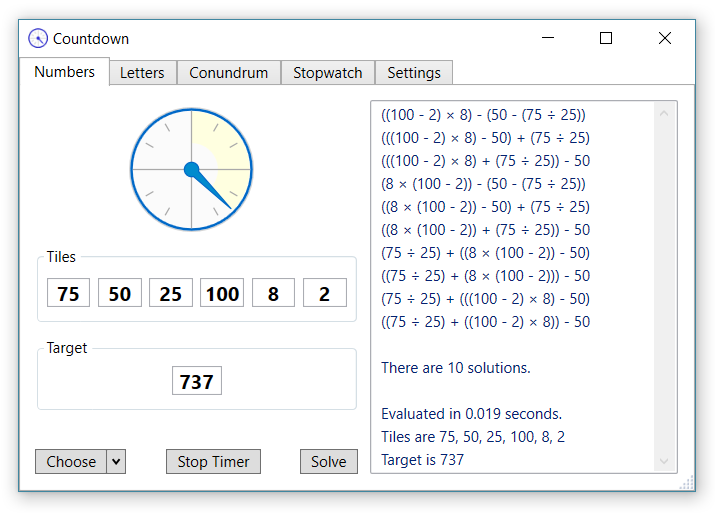This screenshot has width=715, height=513.
Task: Click the countdown clock face
Action: click(x=192, y=169)
